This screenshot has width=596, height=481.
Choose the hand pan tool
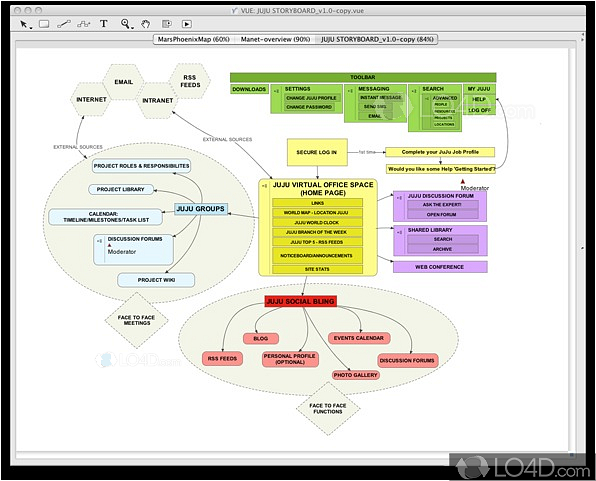point(146,24)
